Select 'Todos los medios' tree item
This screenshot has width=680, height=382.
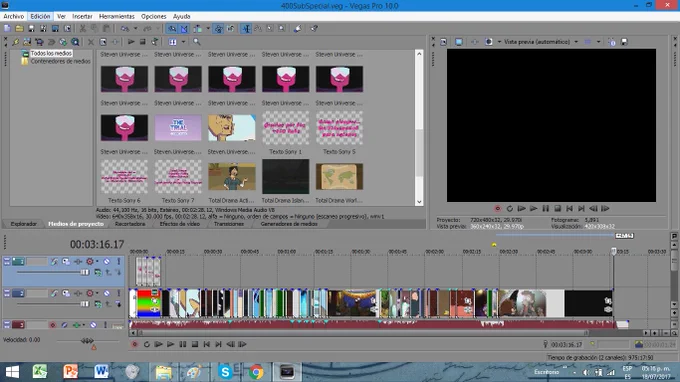click(x=51, y=53)
